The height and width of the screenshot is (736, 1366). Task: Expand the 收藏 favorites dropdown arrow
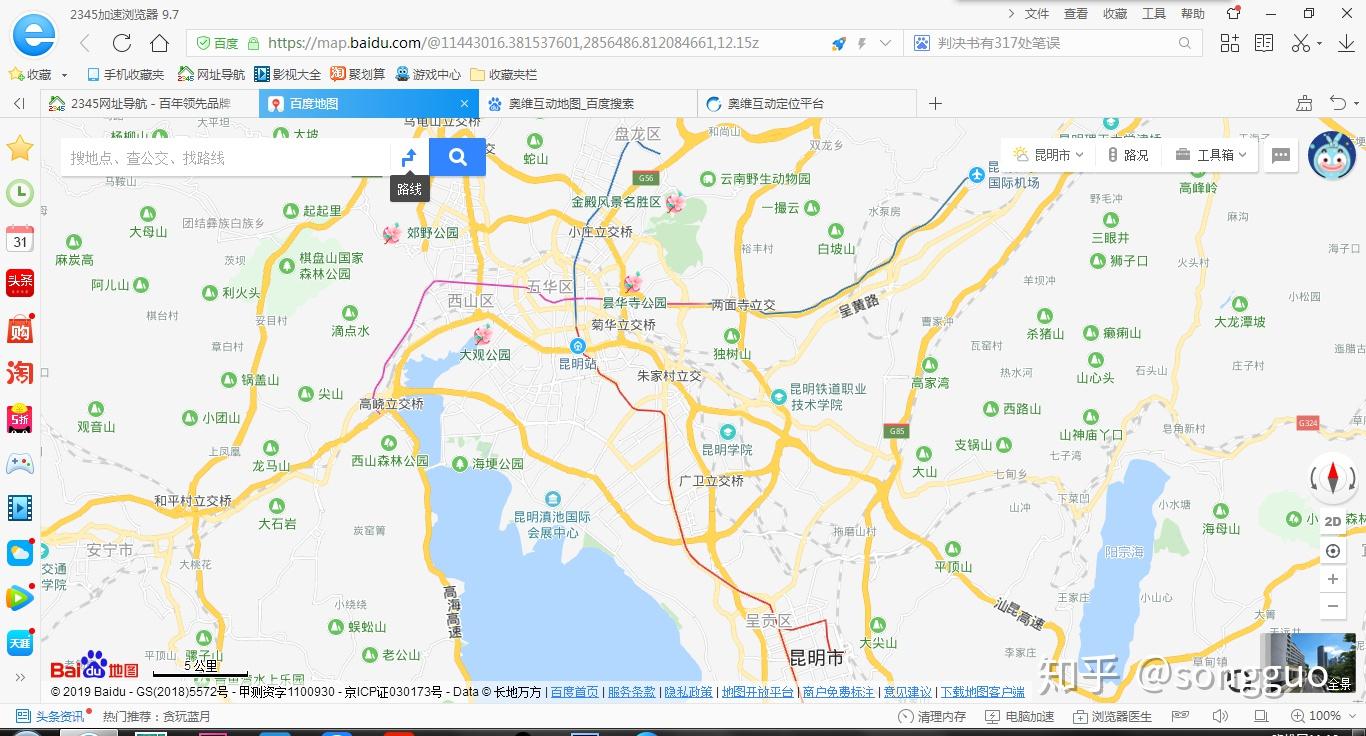(65, 75)
